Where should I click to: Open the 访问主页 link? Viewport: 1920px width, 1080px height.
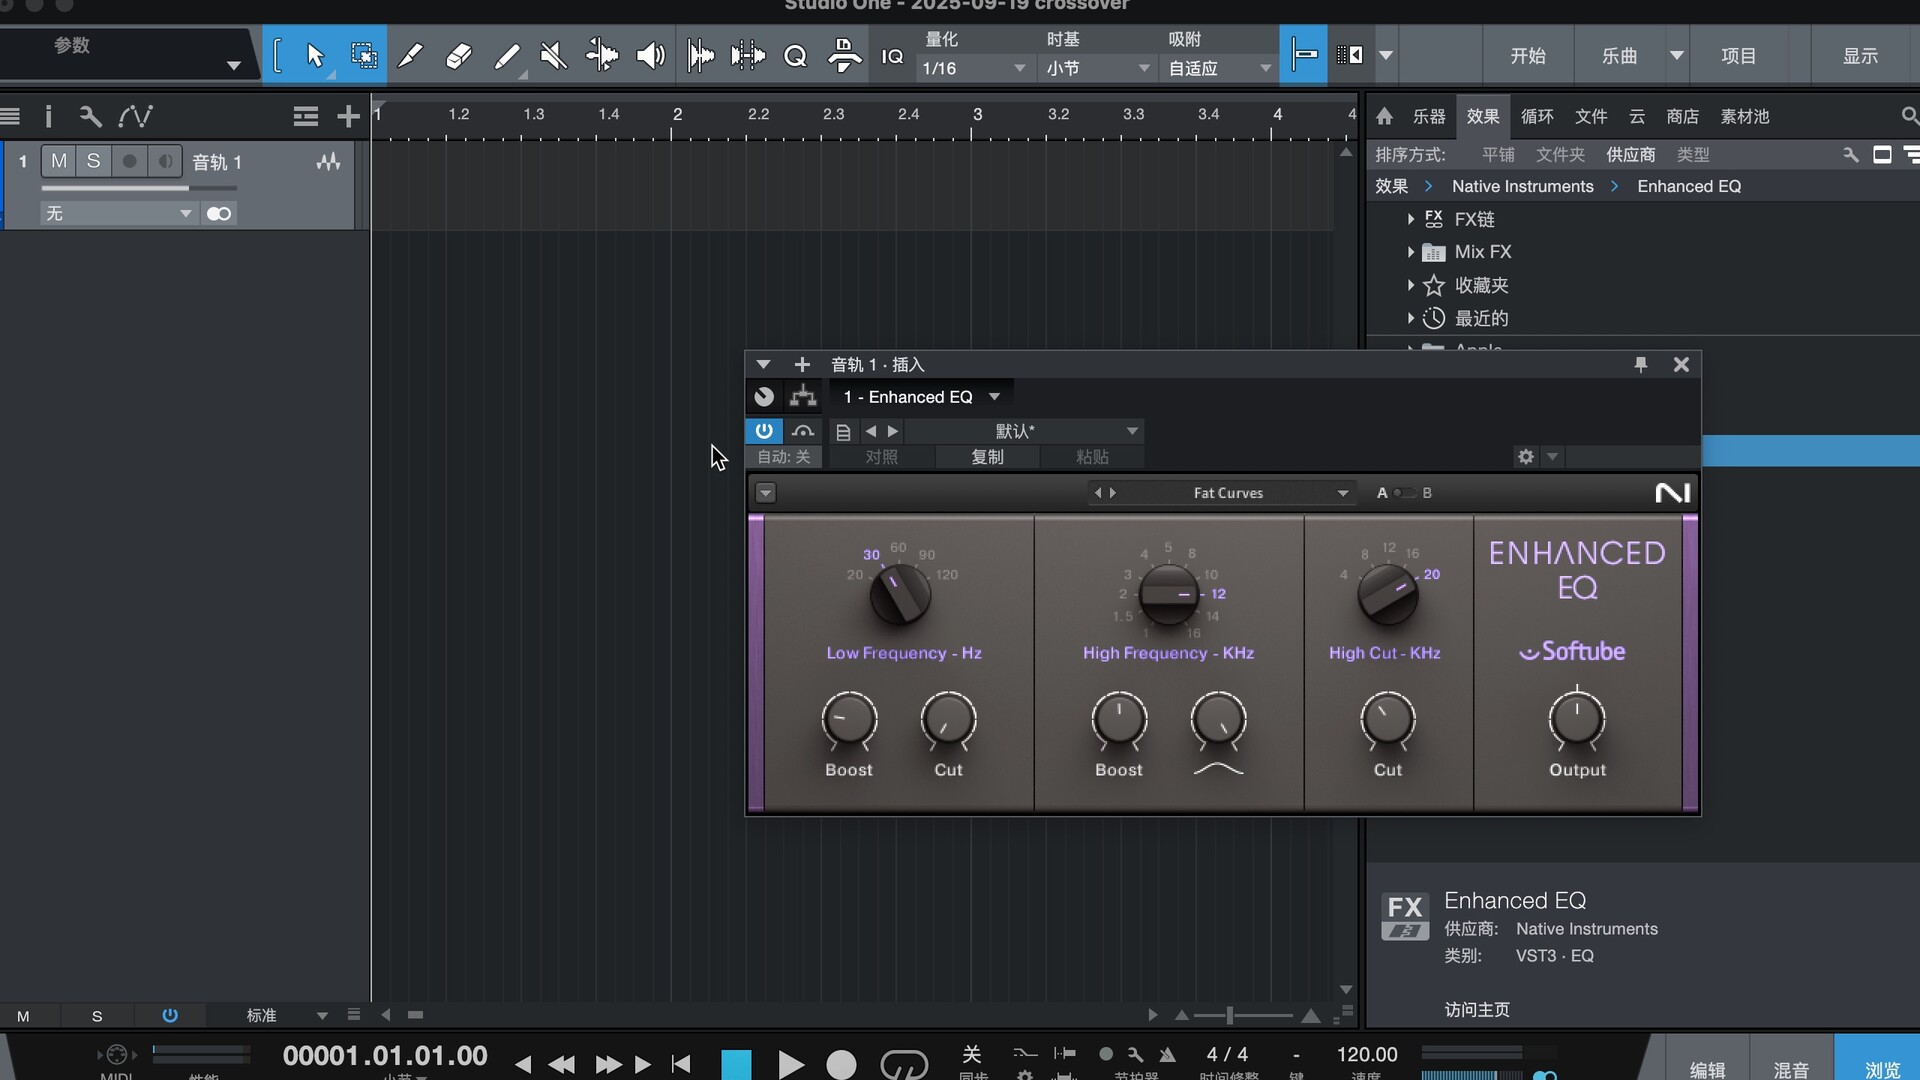pos(1477,1010)
